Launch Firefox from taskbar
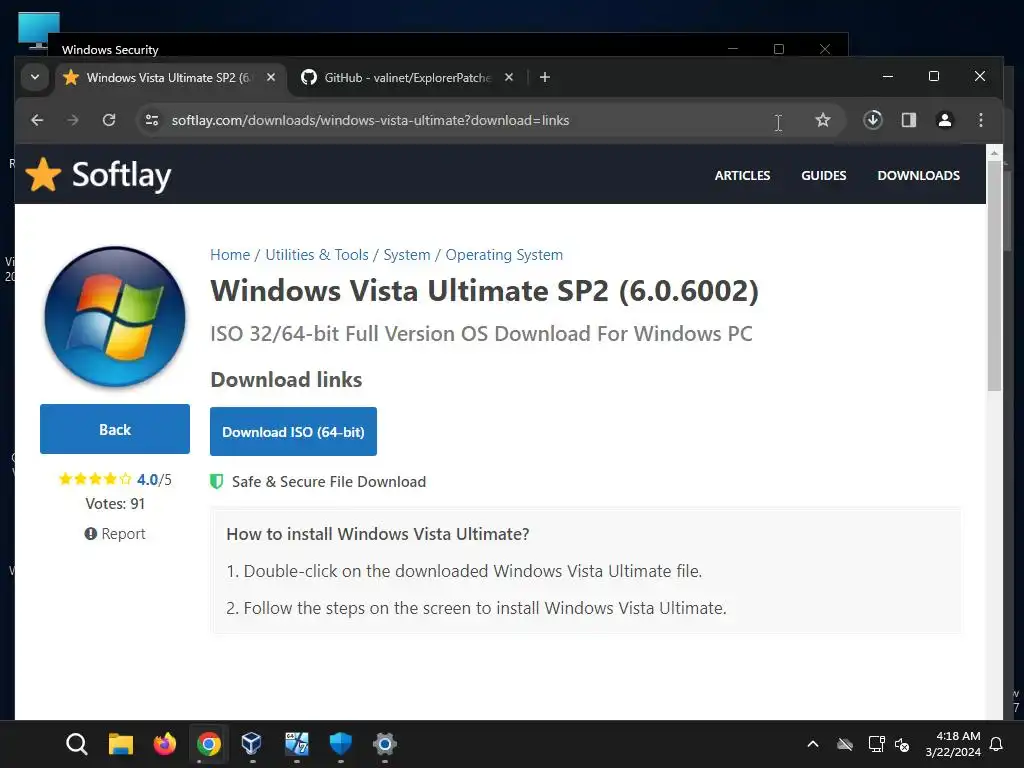 point(165,744)
